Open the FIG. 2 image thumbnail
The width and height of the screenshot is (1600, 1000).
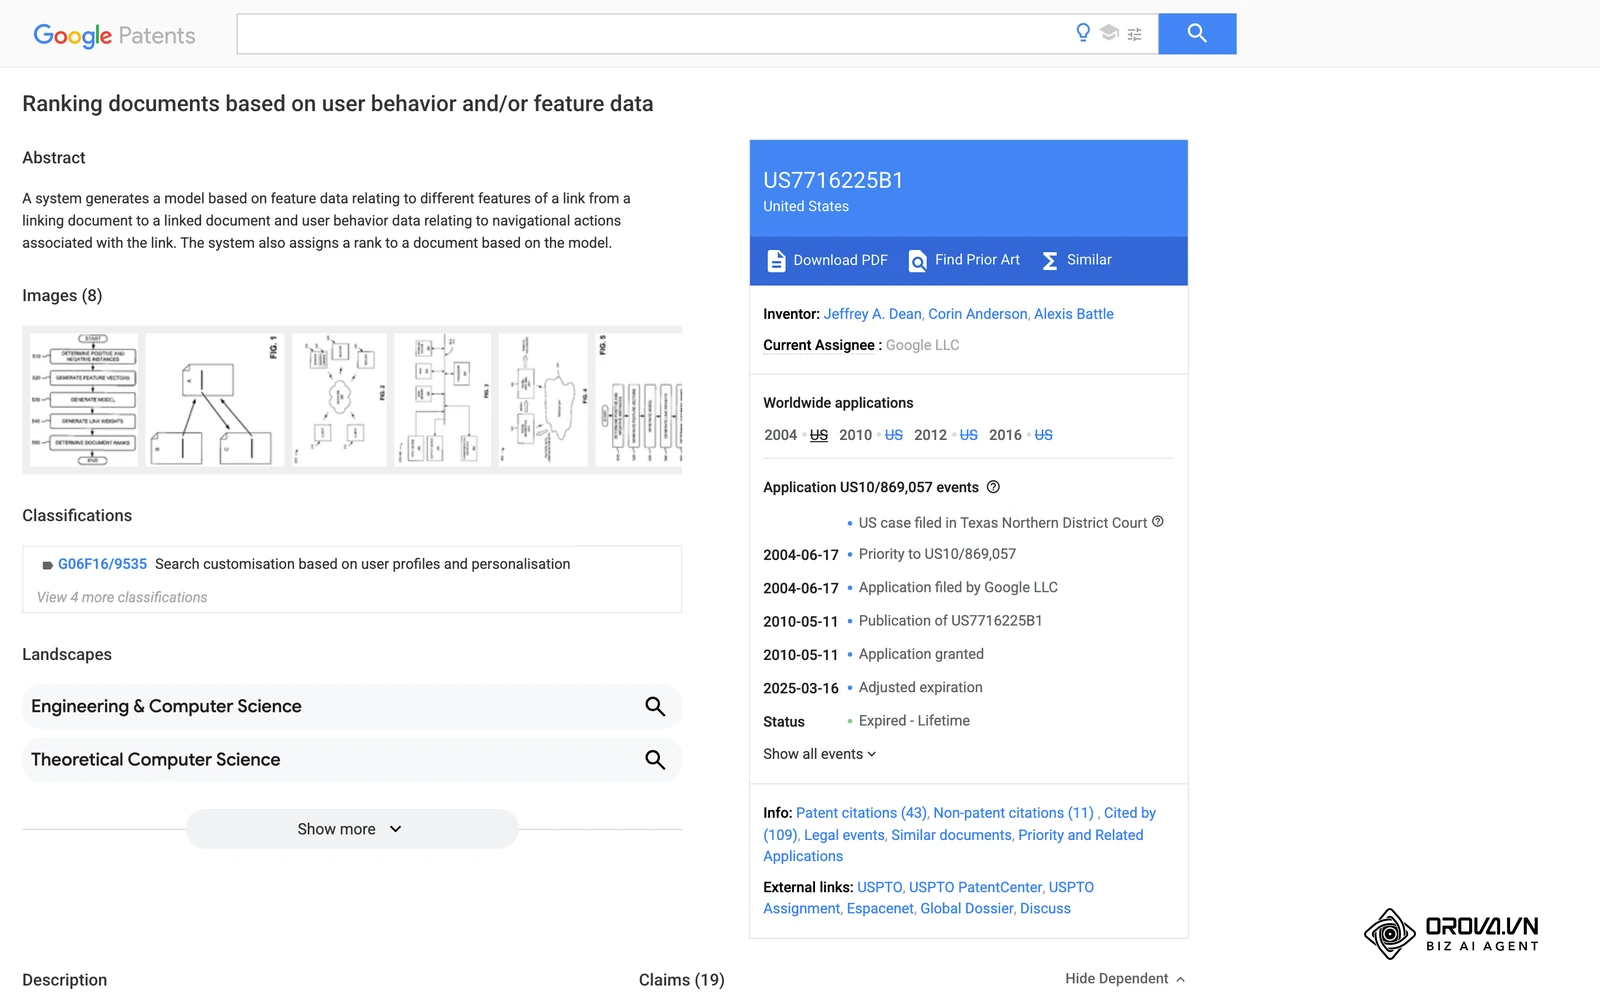tap(339, 400)
